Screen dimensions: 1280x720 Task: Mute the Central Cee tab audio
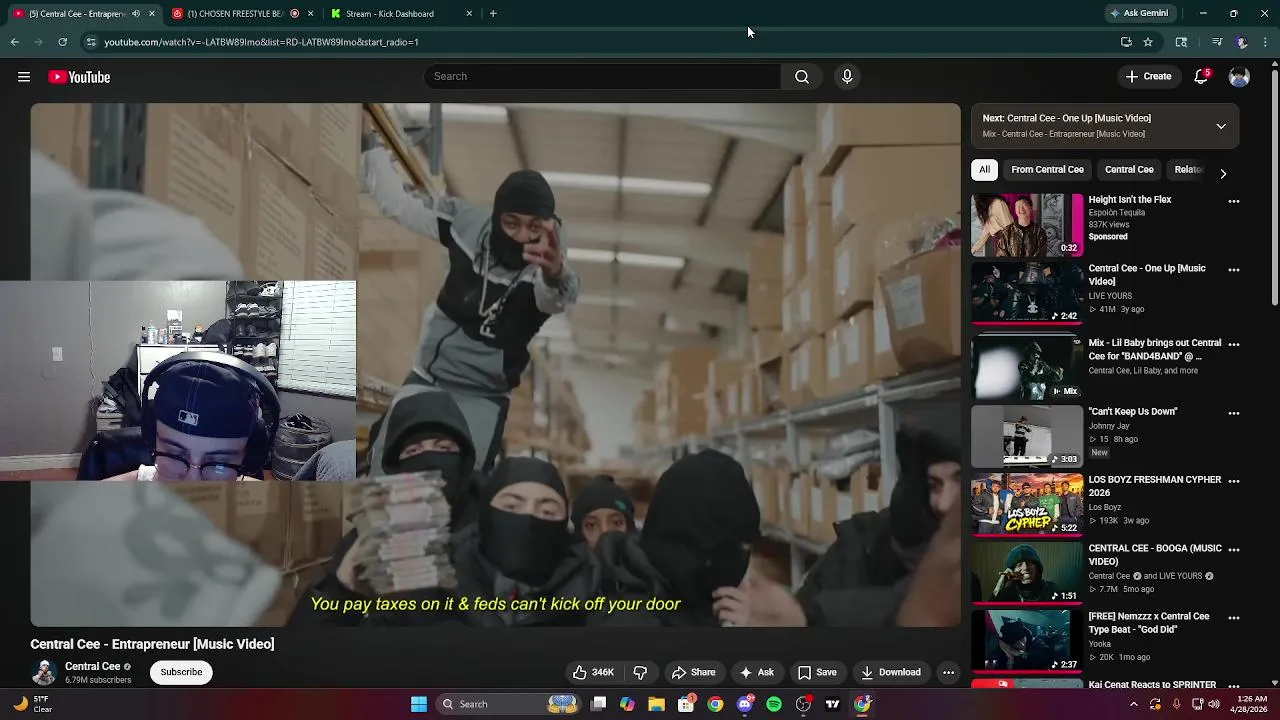(136, 13)
